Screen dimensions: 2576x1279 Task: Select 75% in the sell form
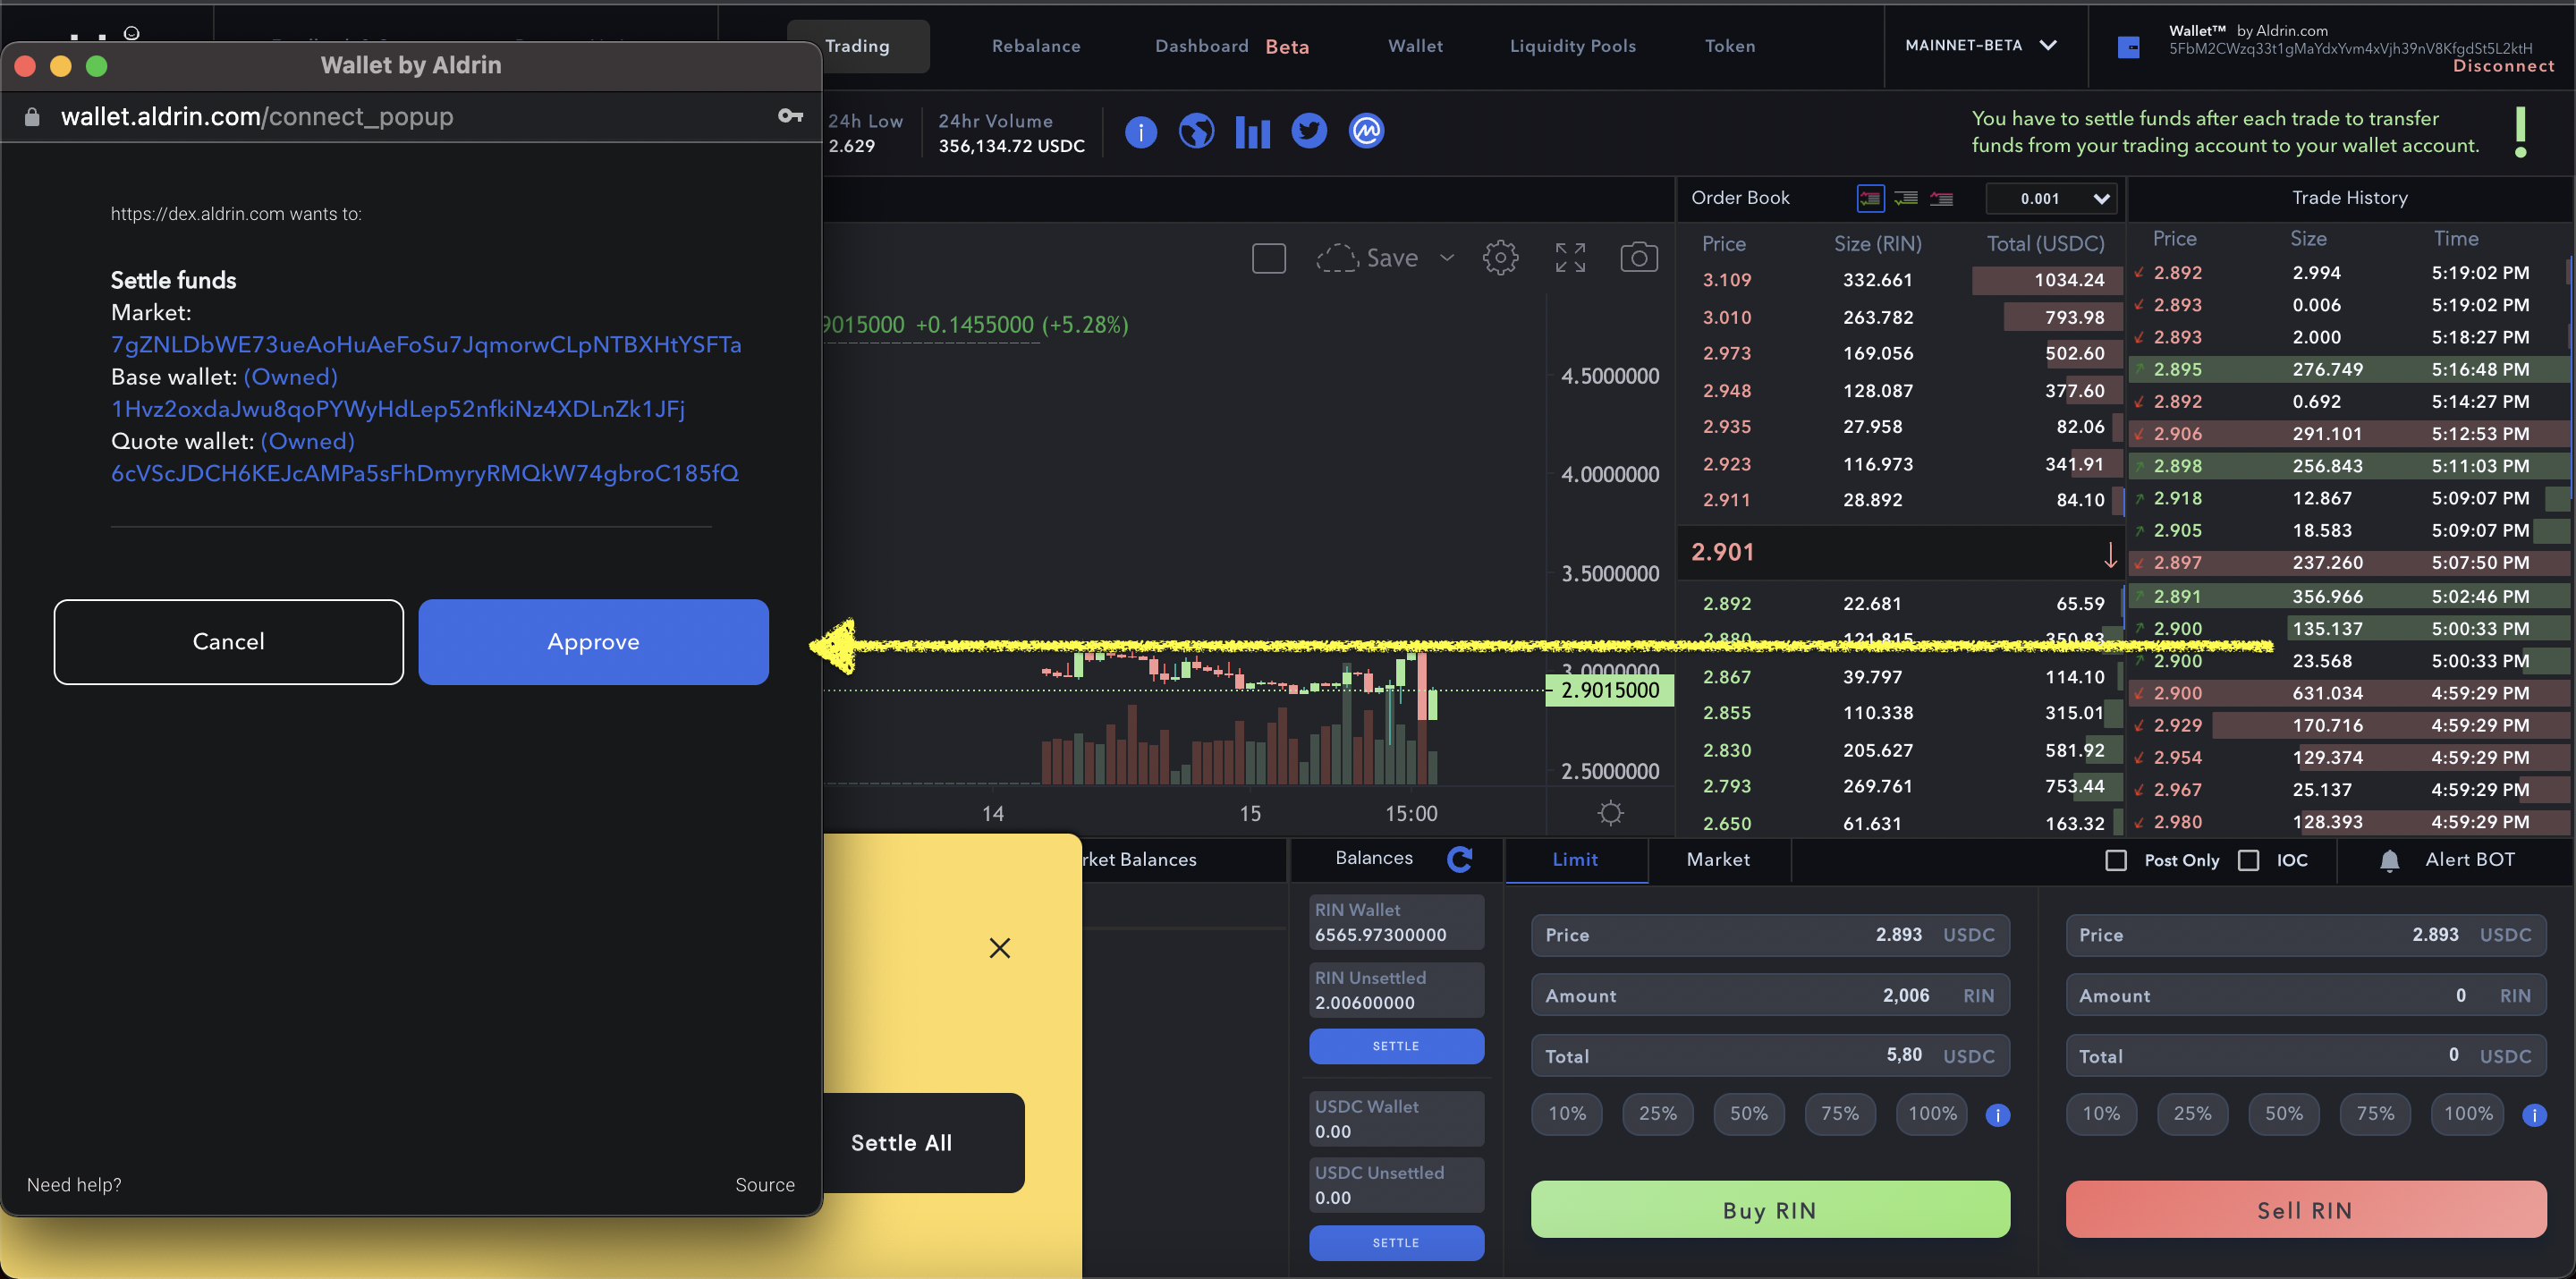coord(2375,1114)
